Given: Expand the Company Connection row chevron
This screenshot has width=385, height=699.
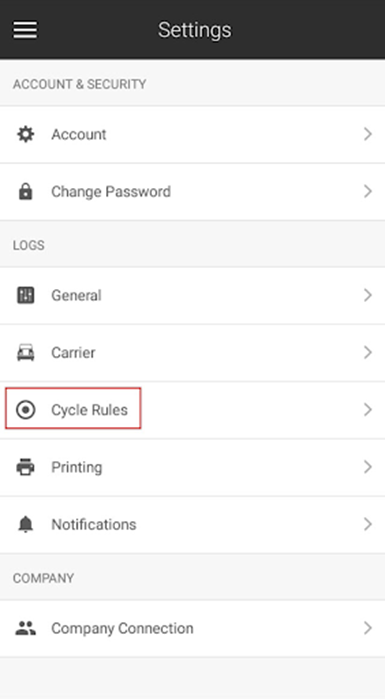Looking at the screenshot, I should 368,628.
